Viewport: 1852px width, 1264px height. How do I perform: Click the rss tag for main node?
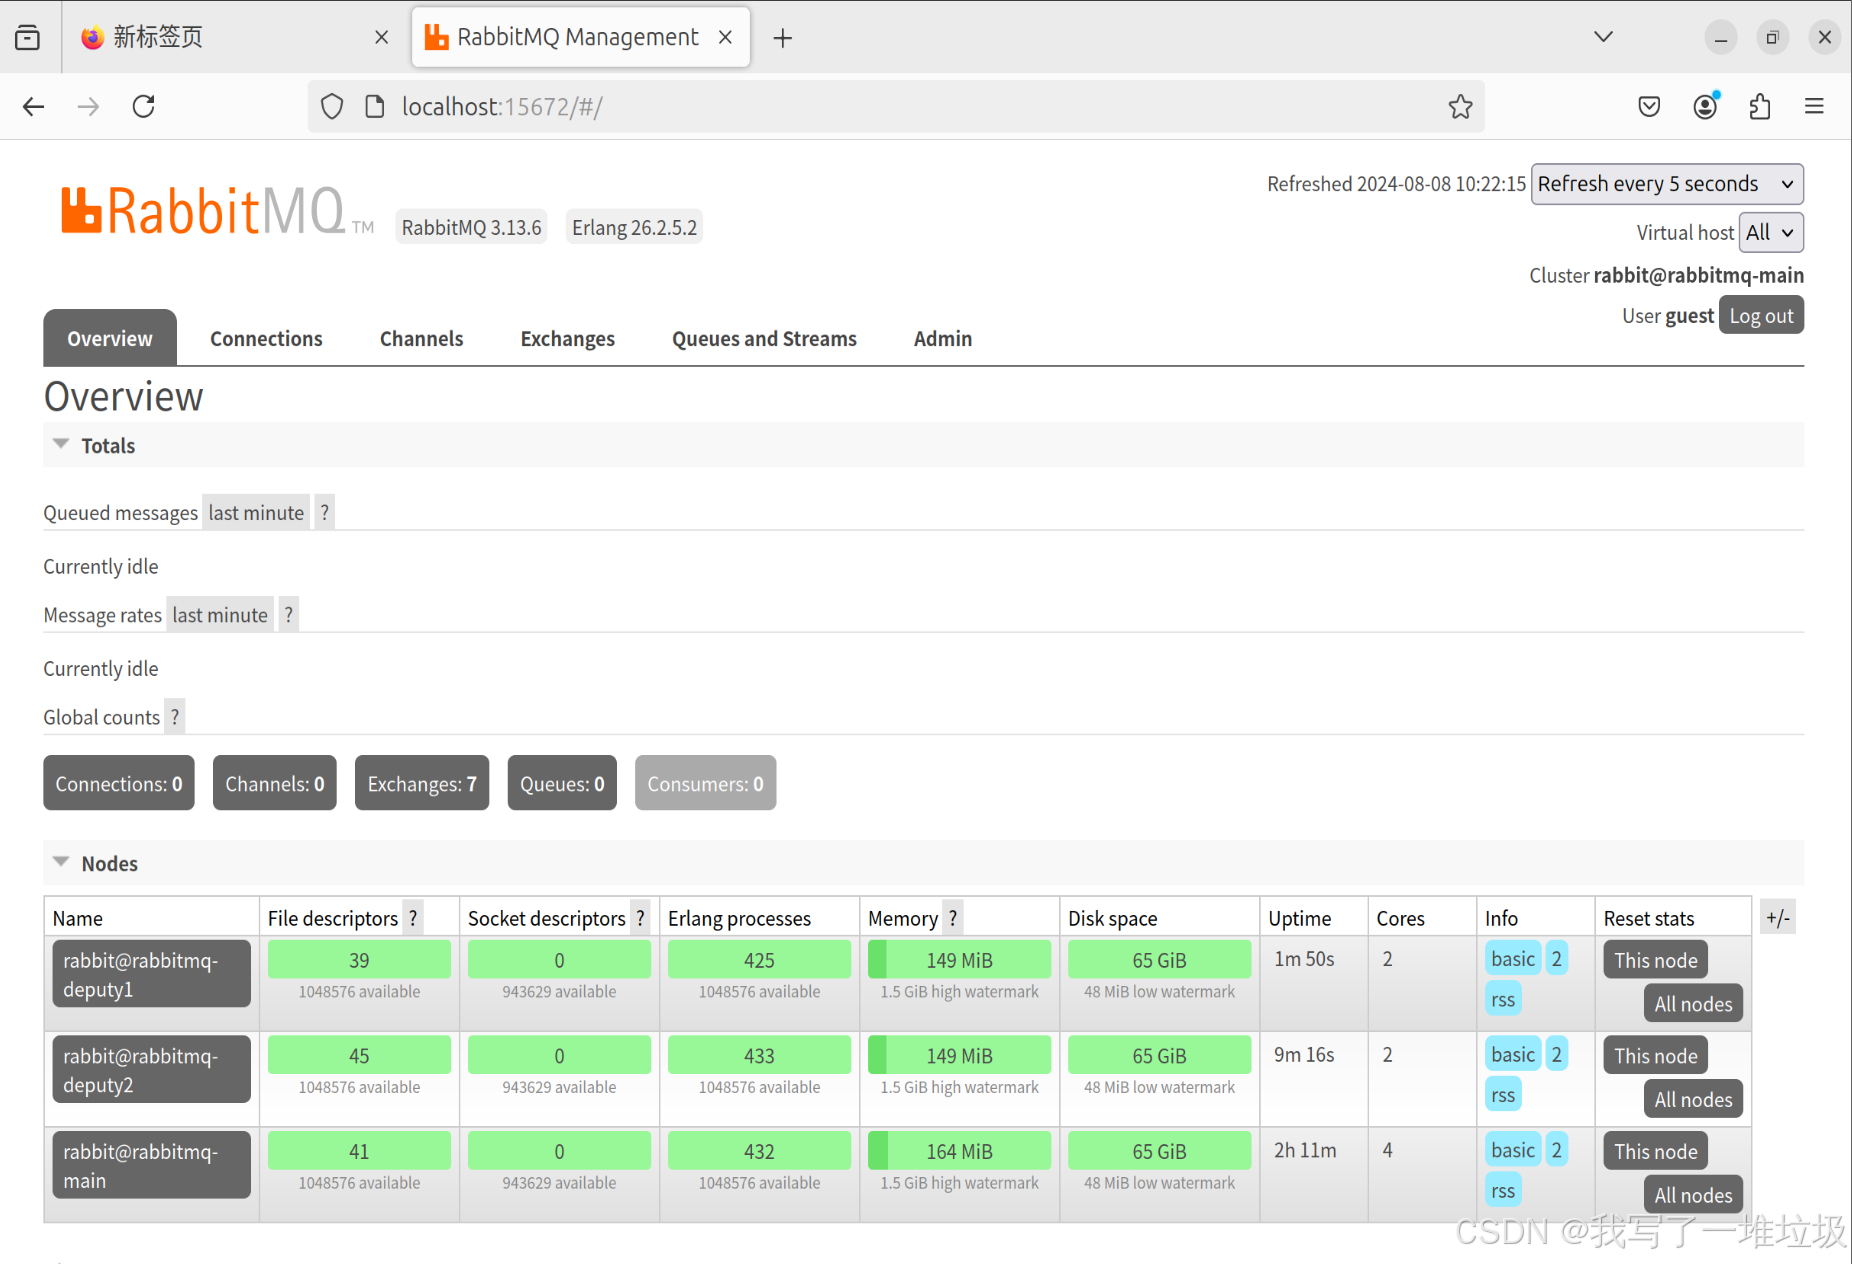click(x=1503, y=1191)
